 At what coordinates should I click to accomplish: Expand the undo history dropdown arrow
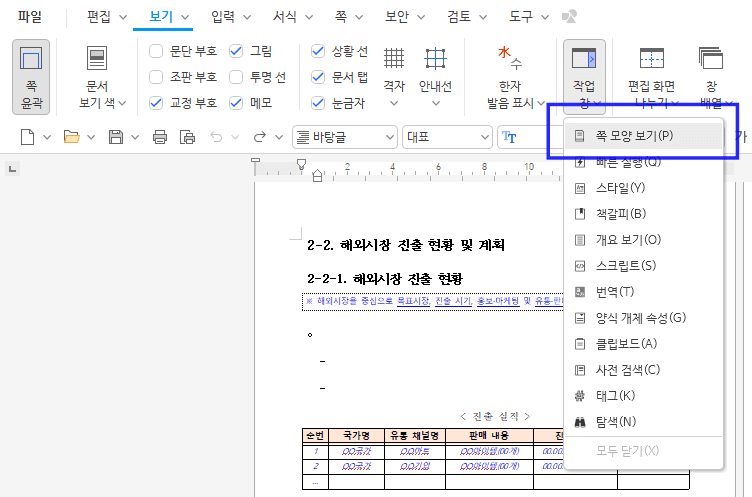(235, 138)
